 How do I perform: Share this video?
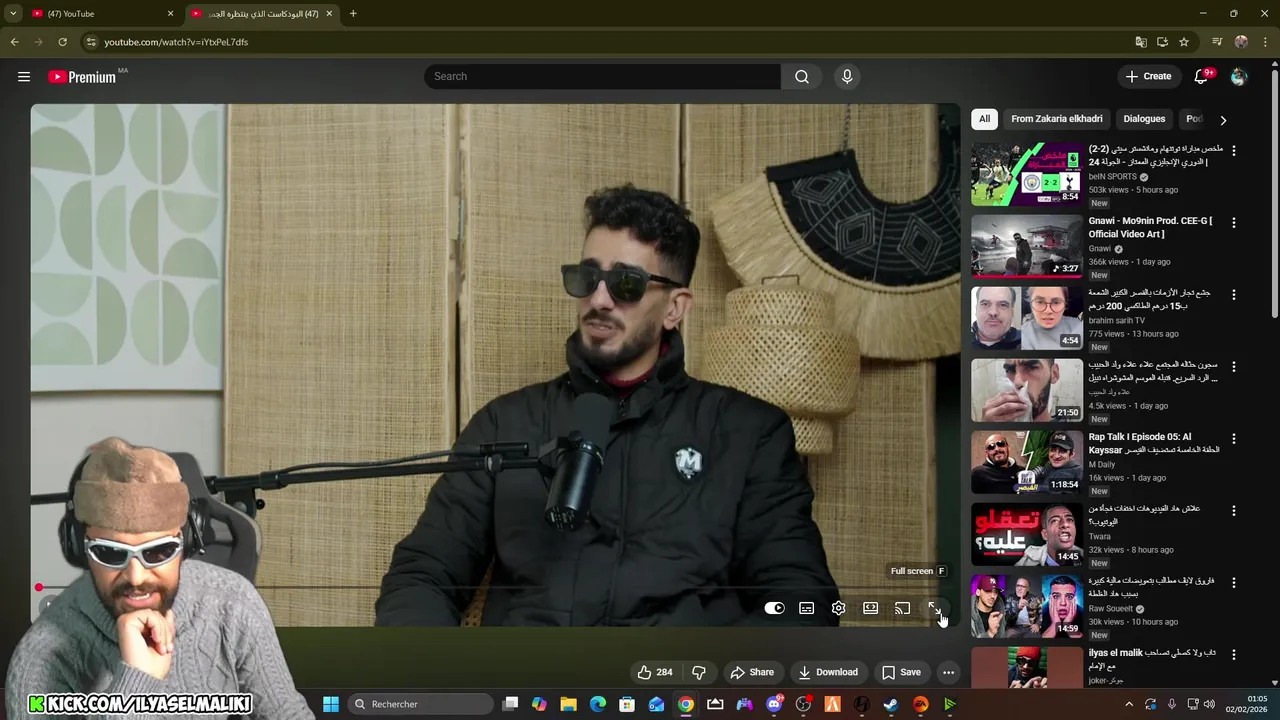(x=752, y=672)
